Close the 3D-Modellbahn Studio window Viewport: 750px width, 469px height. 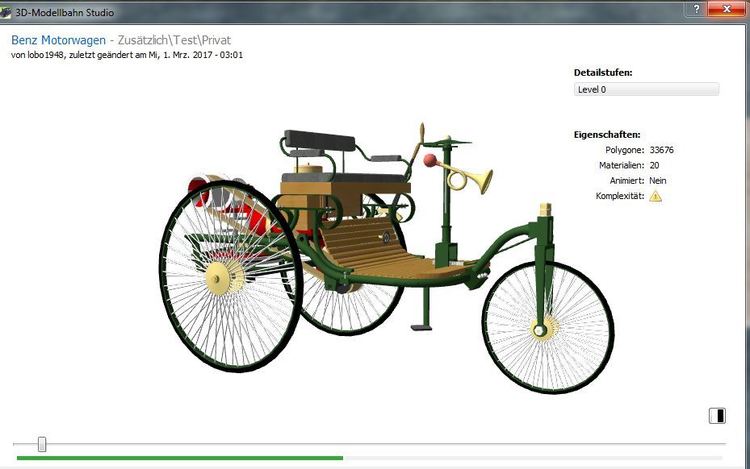pyautogui.click(x=726, y=9)
